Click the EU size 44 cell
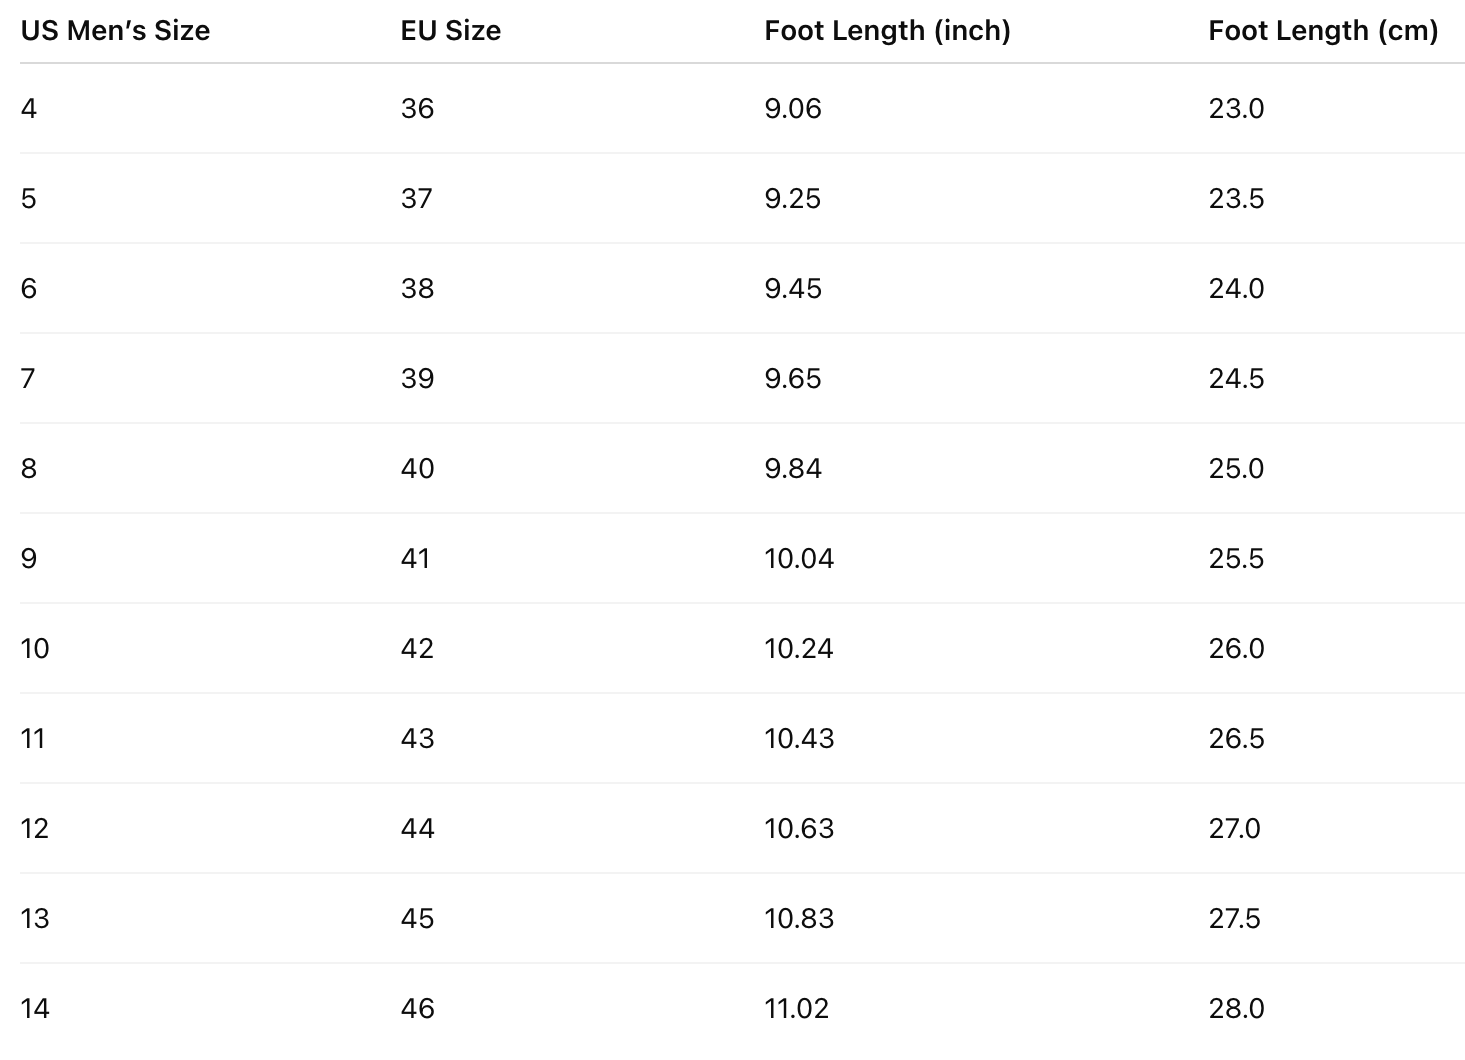This screenshot has height=1060, width=1465. click(x=417, y=828)
